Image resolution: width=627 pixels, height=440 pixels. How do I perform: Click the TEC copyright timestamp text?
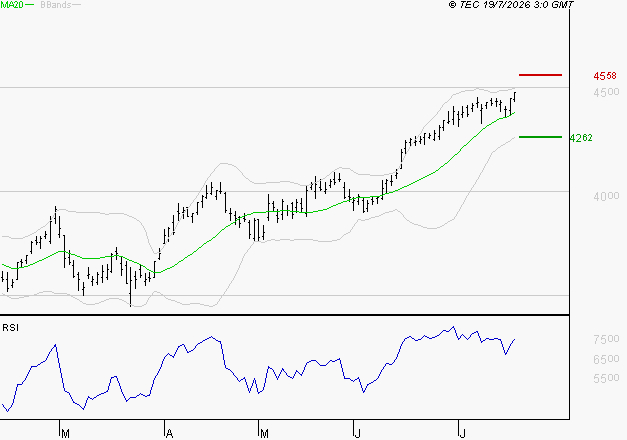tap(511, 5)
